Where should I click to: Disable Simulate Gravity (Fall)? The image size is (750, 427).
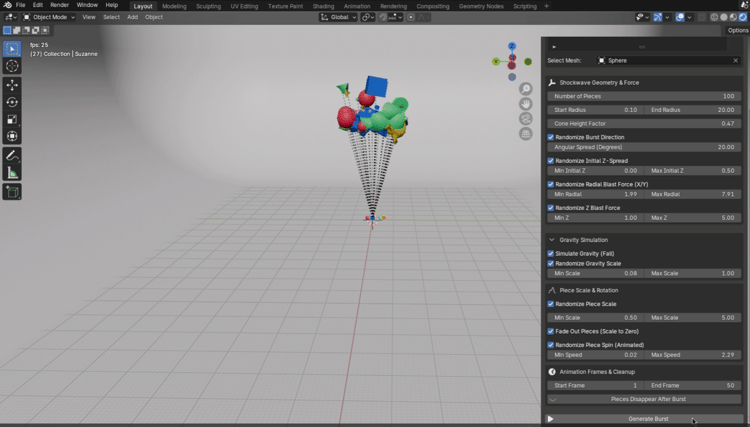point(551,253)
